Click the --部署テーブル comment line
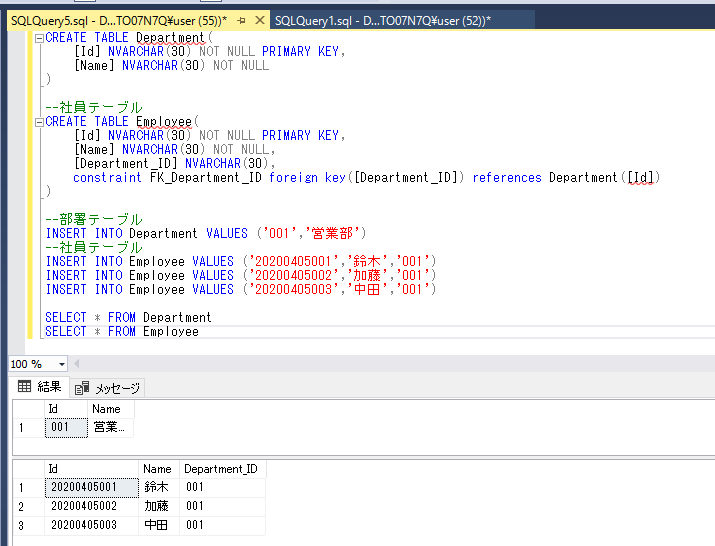 tap(94, 219)
